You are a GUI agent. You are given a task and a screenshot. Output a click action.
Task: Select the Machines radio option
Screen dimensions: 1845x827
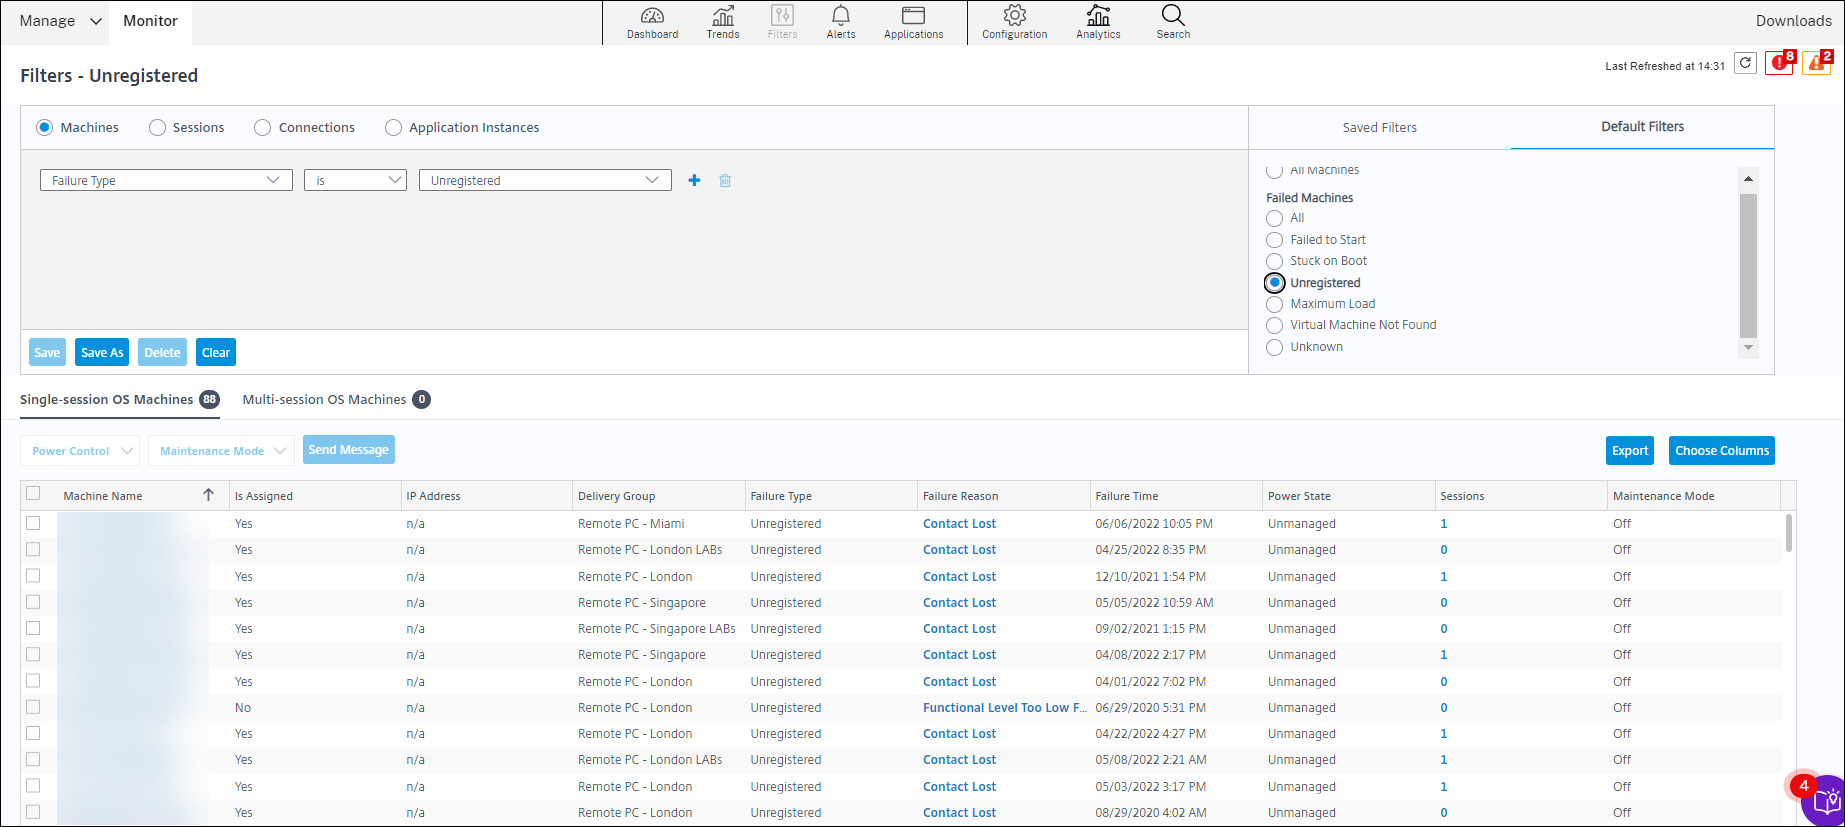click(x=44, y=127)
